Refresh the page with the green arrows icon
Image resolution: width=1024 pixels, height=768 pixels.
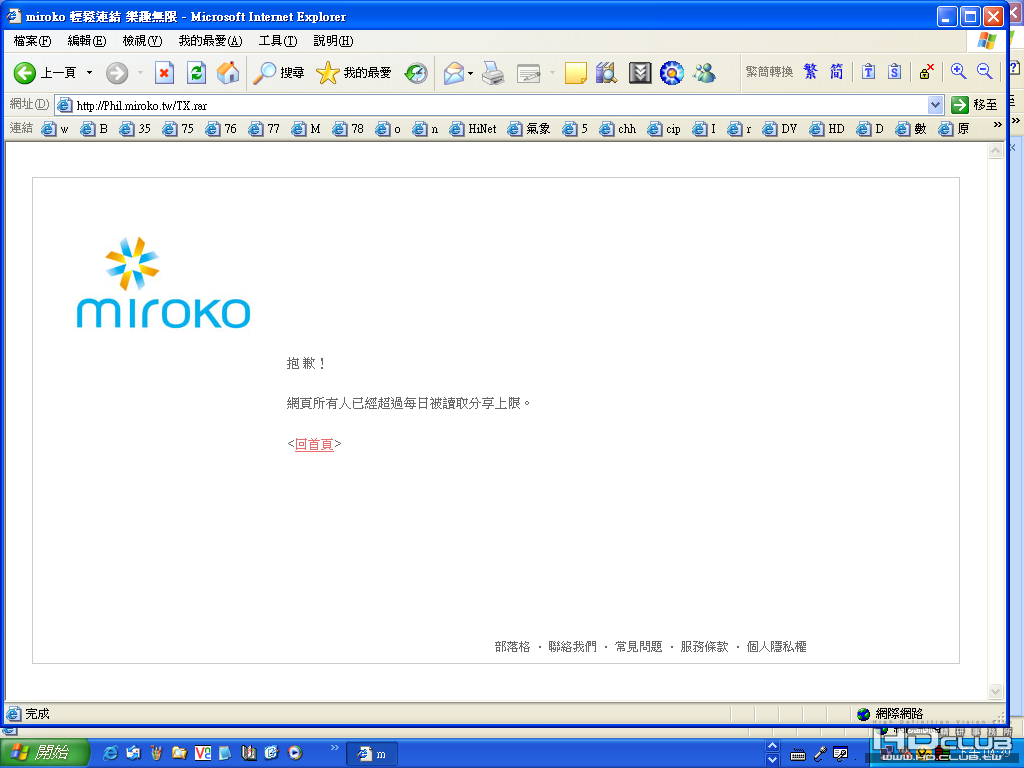pos(196,72)
